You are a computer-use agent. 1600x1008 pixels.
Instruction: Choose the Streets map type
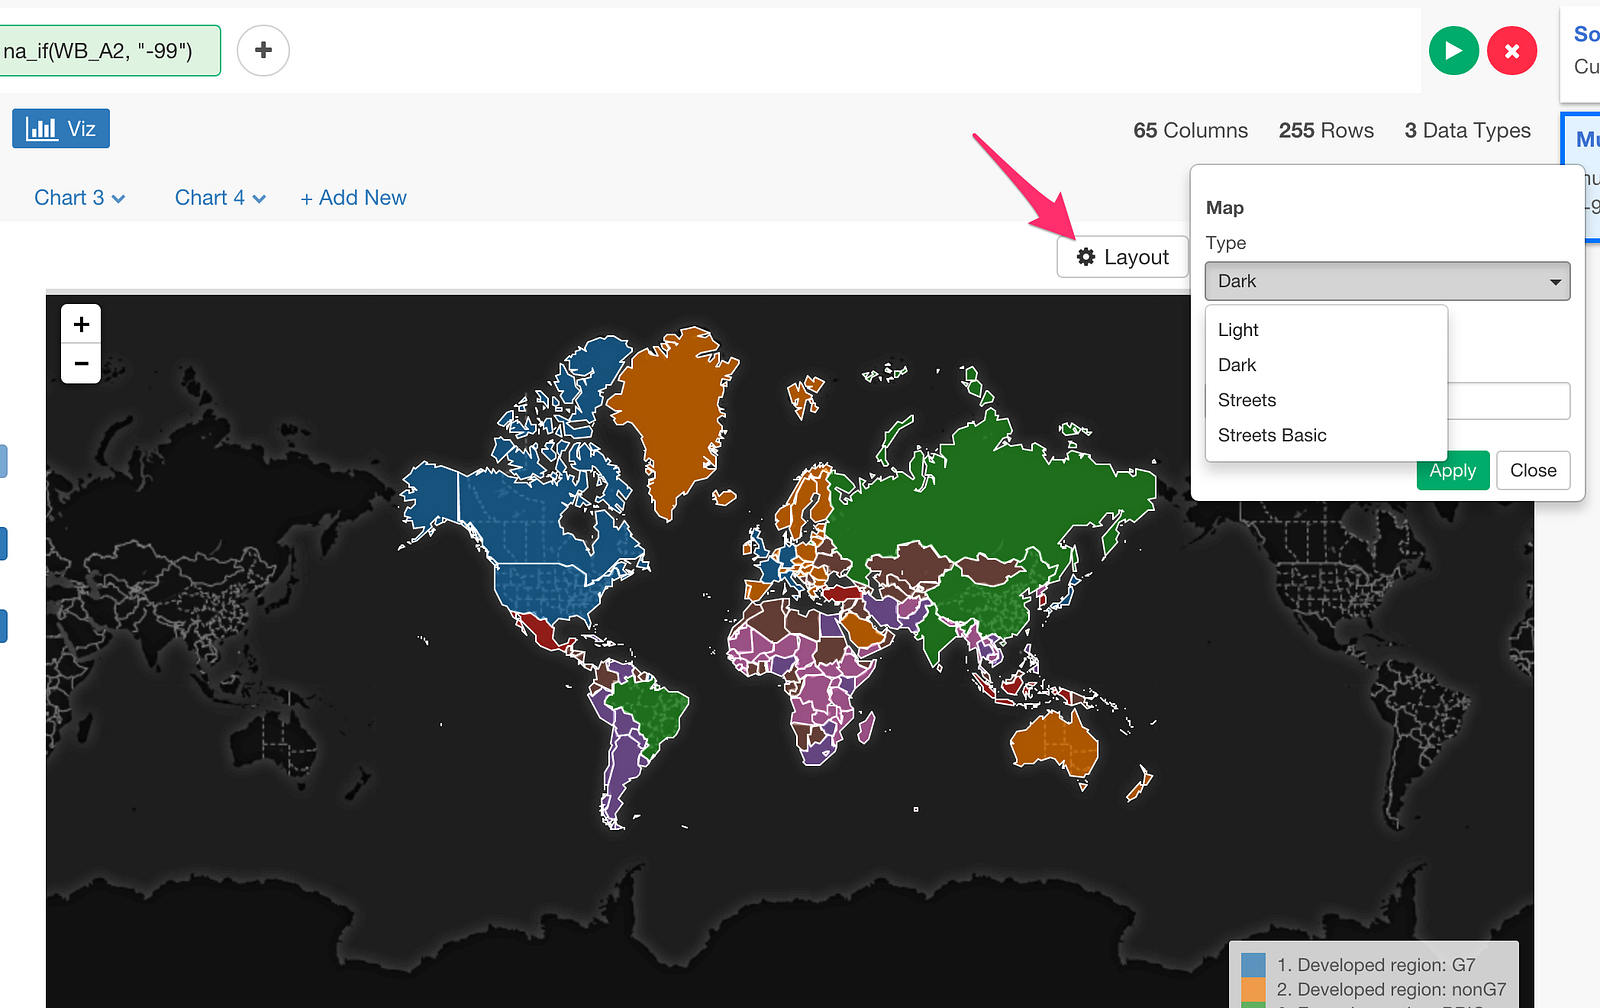[1326, 400]
